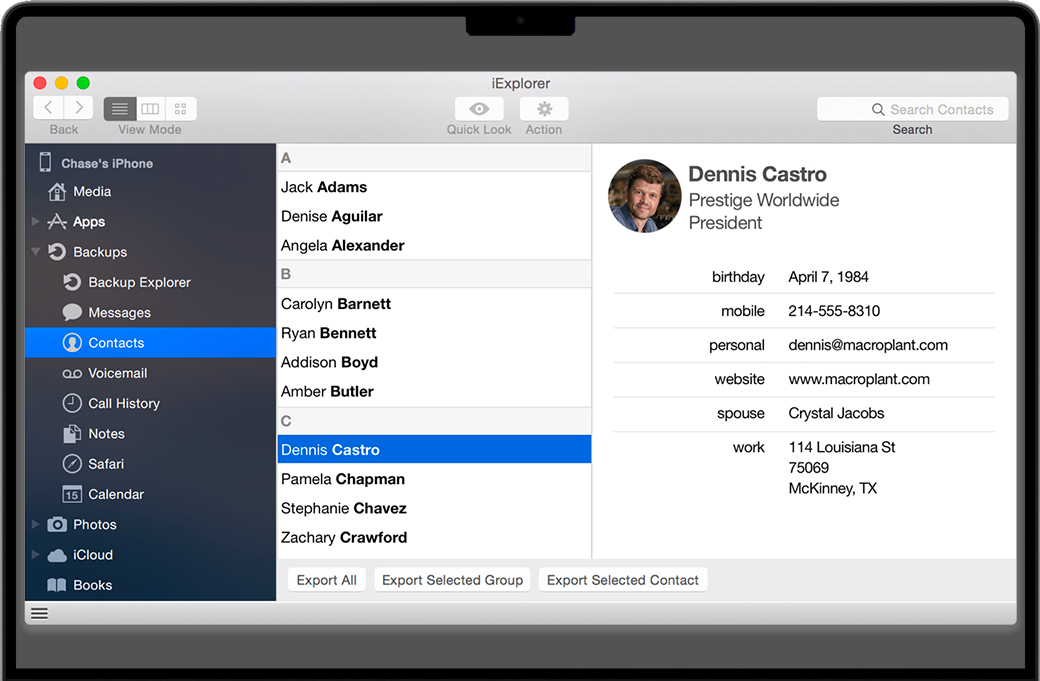Image resolution: width=1040 pixels, height=681 pixels.
Task: Select contact Ryan Bennett
Action: [434, 333]
